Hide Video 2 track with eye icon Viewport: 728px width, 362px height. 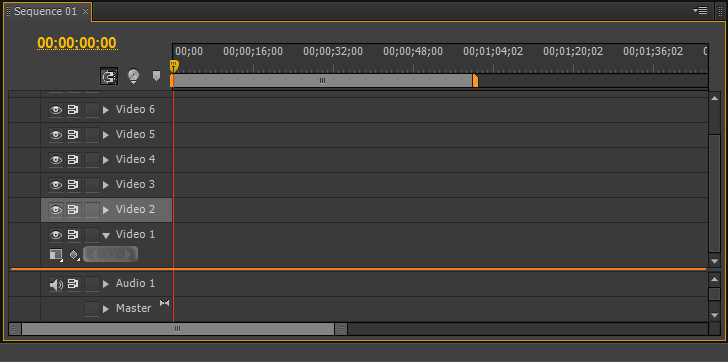click(x=56, y=210)
